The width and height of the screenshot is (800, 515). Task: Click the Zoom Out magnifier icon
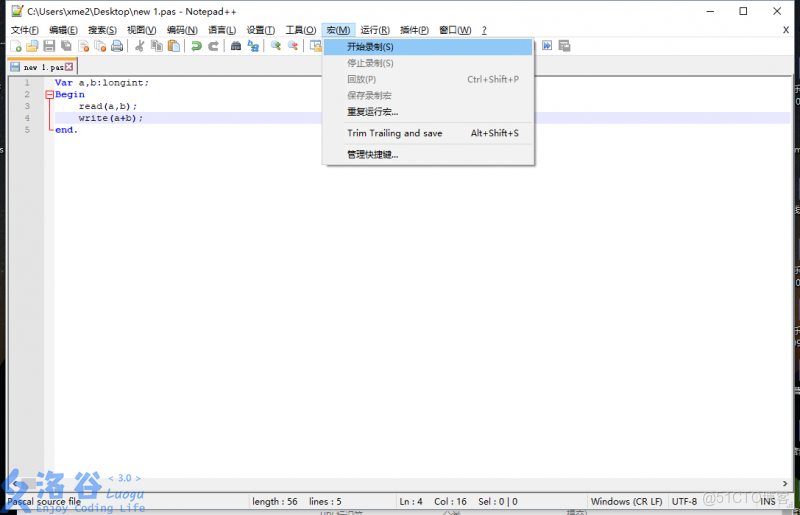point(293,46)
